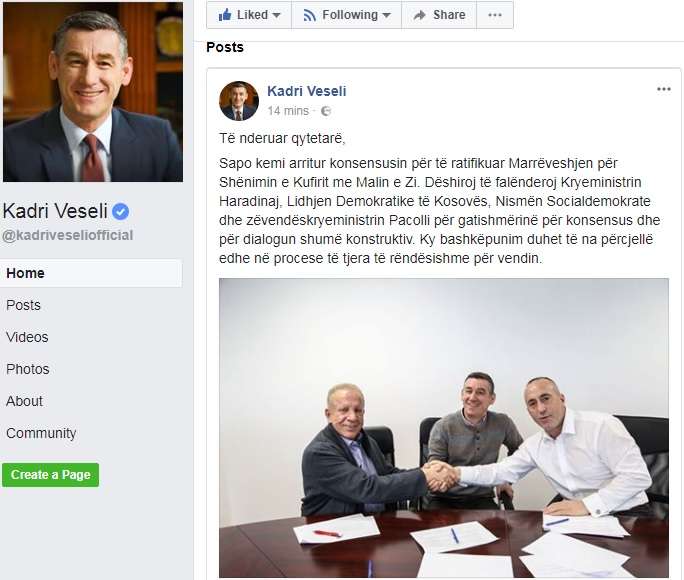Click the globe public-audience icon
Screen dimensions: 684x580
(326, 111)
